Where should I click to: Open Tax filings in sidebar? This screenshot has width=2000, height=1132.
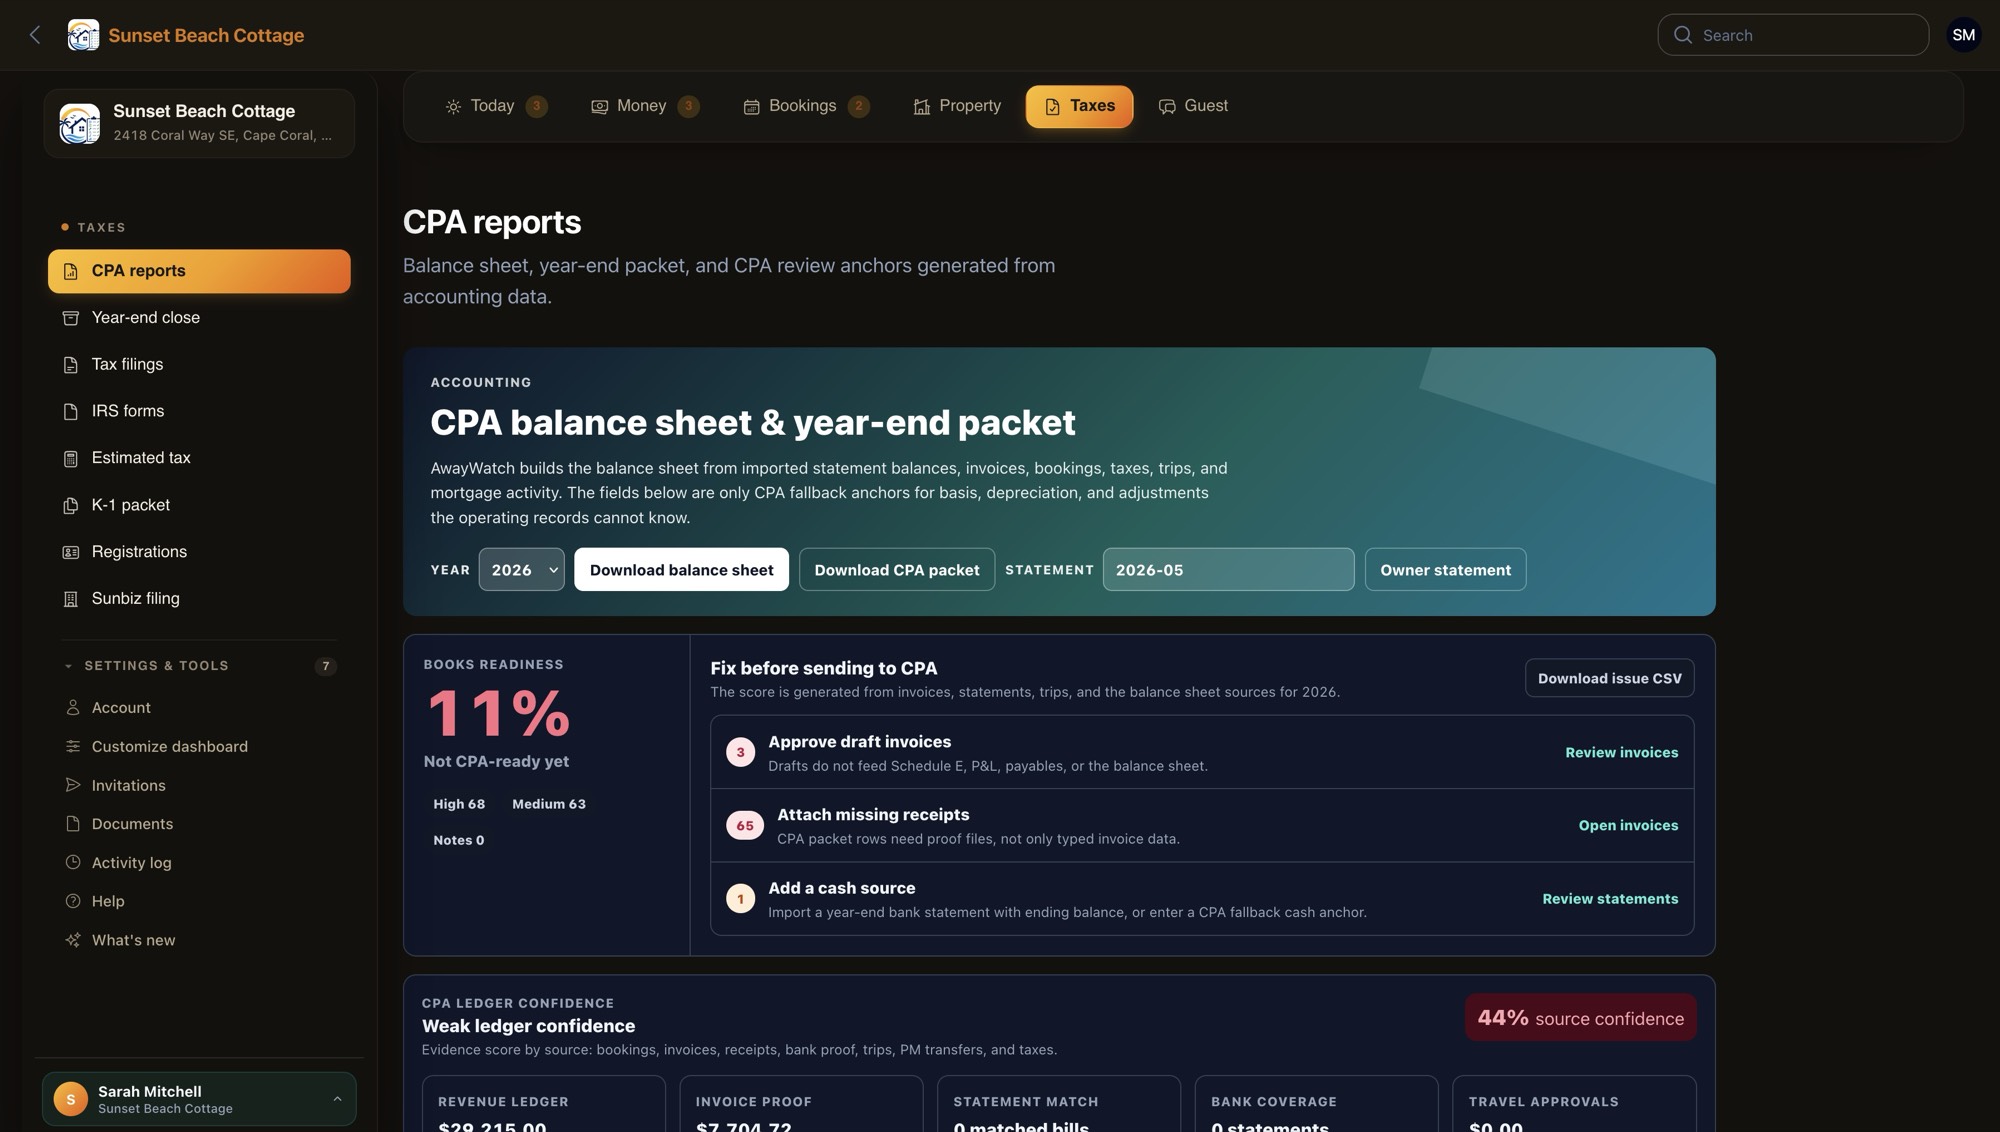point(199,365)
